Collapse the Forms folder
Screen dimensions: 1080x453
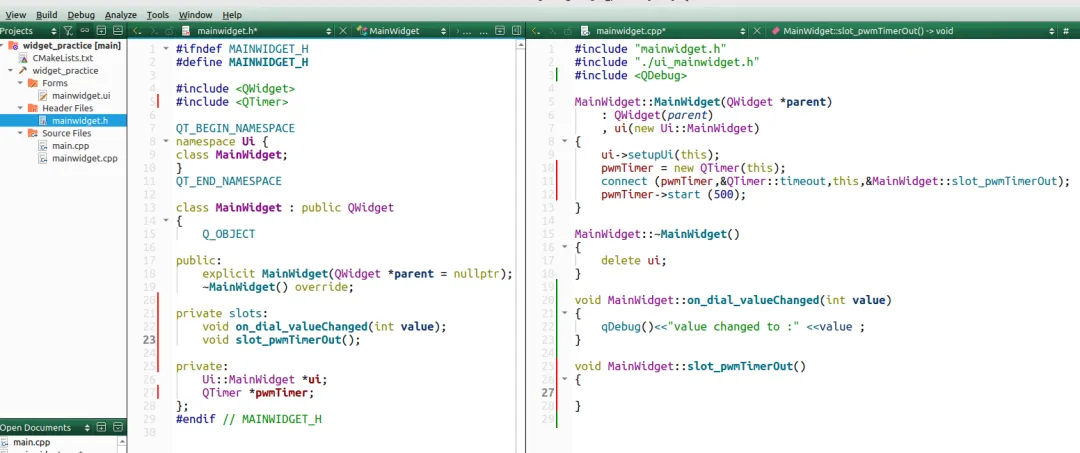(x=21, y=83)
